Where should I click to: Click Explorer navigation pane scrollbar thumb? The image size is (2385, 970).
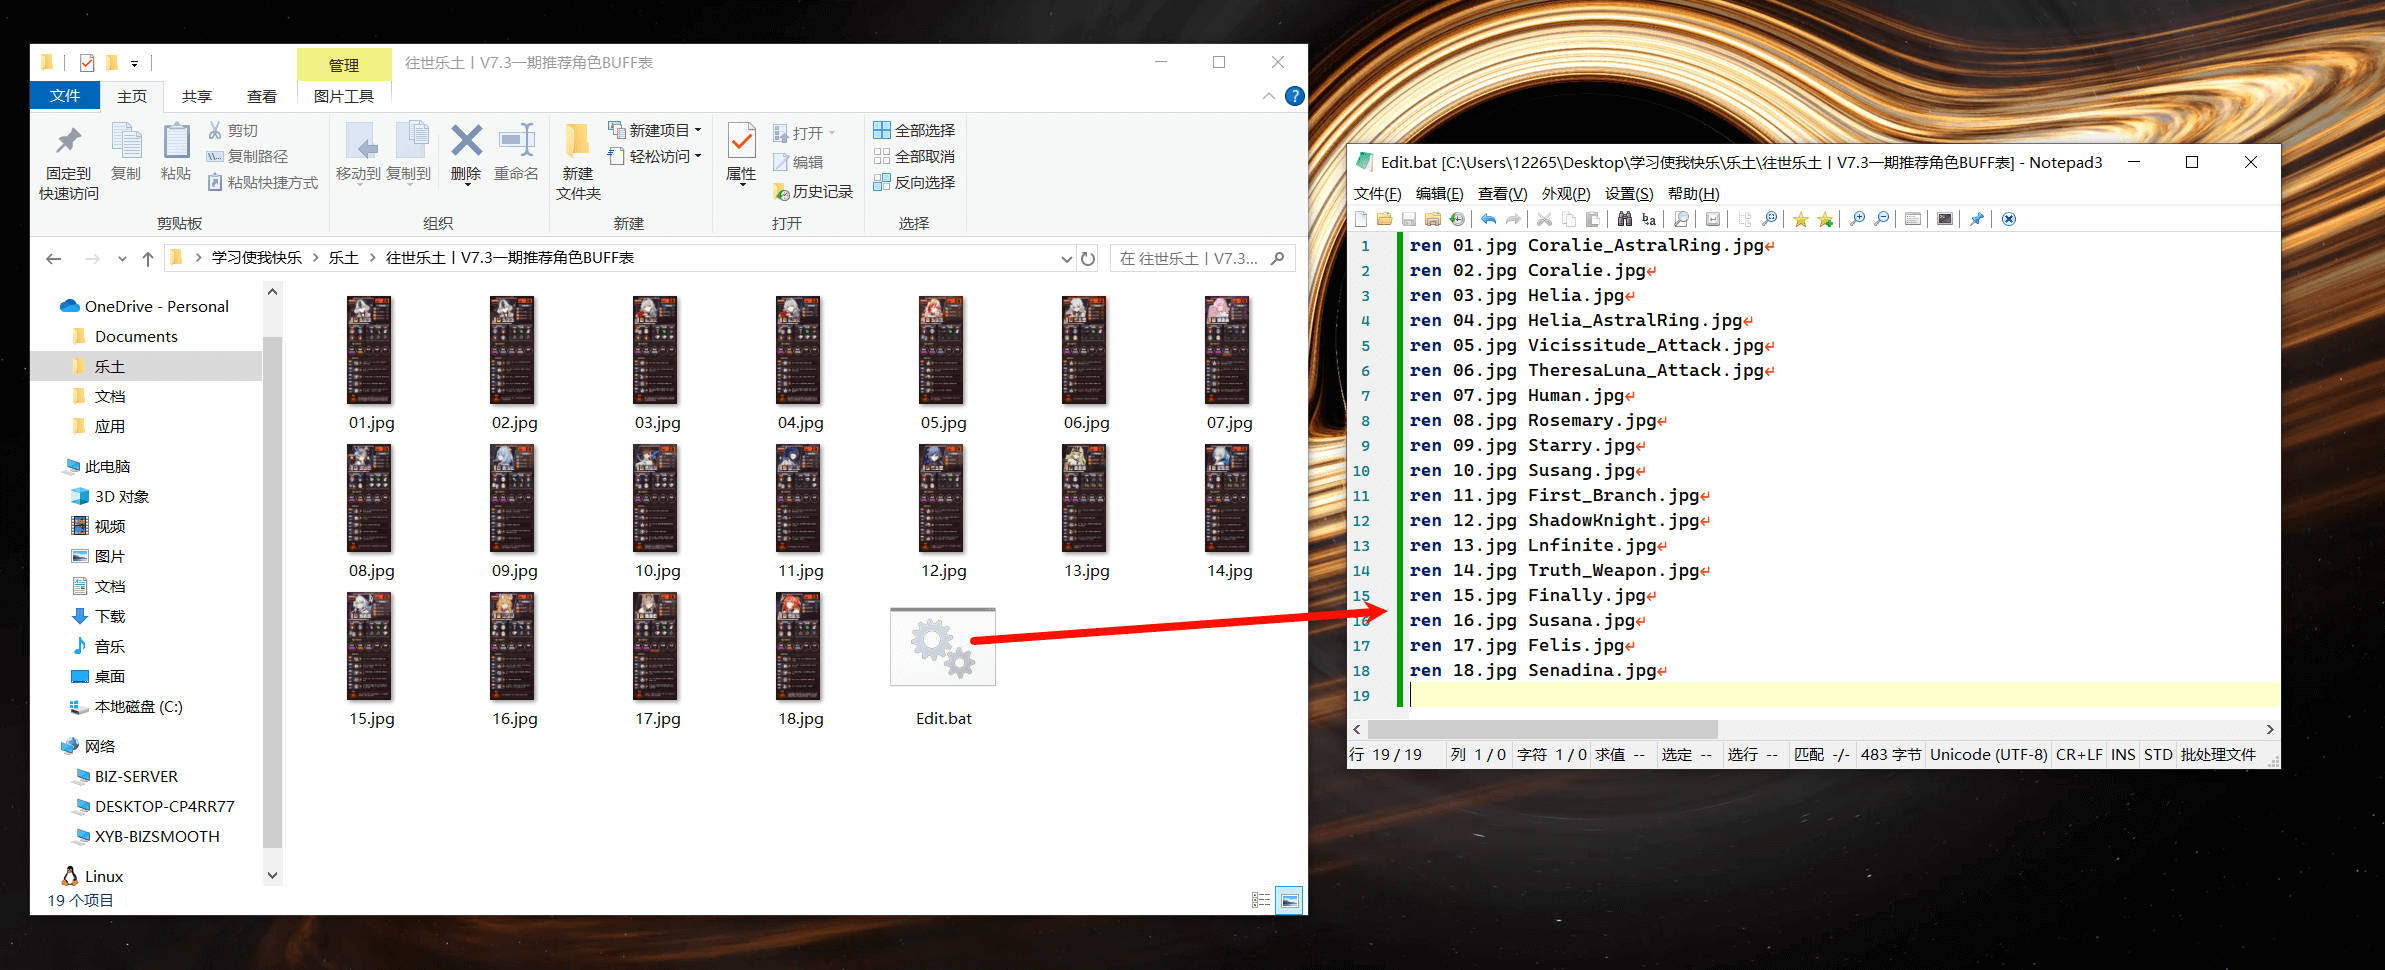272,590
